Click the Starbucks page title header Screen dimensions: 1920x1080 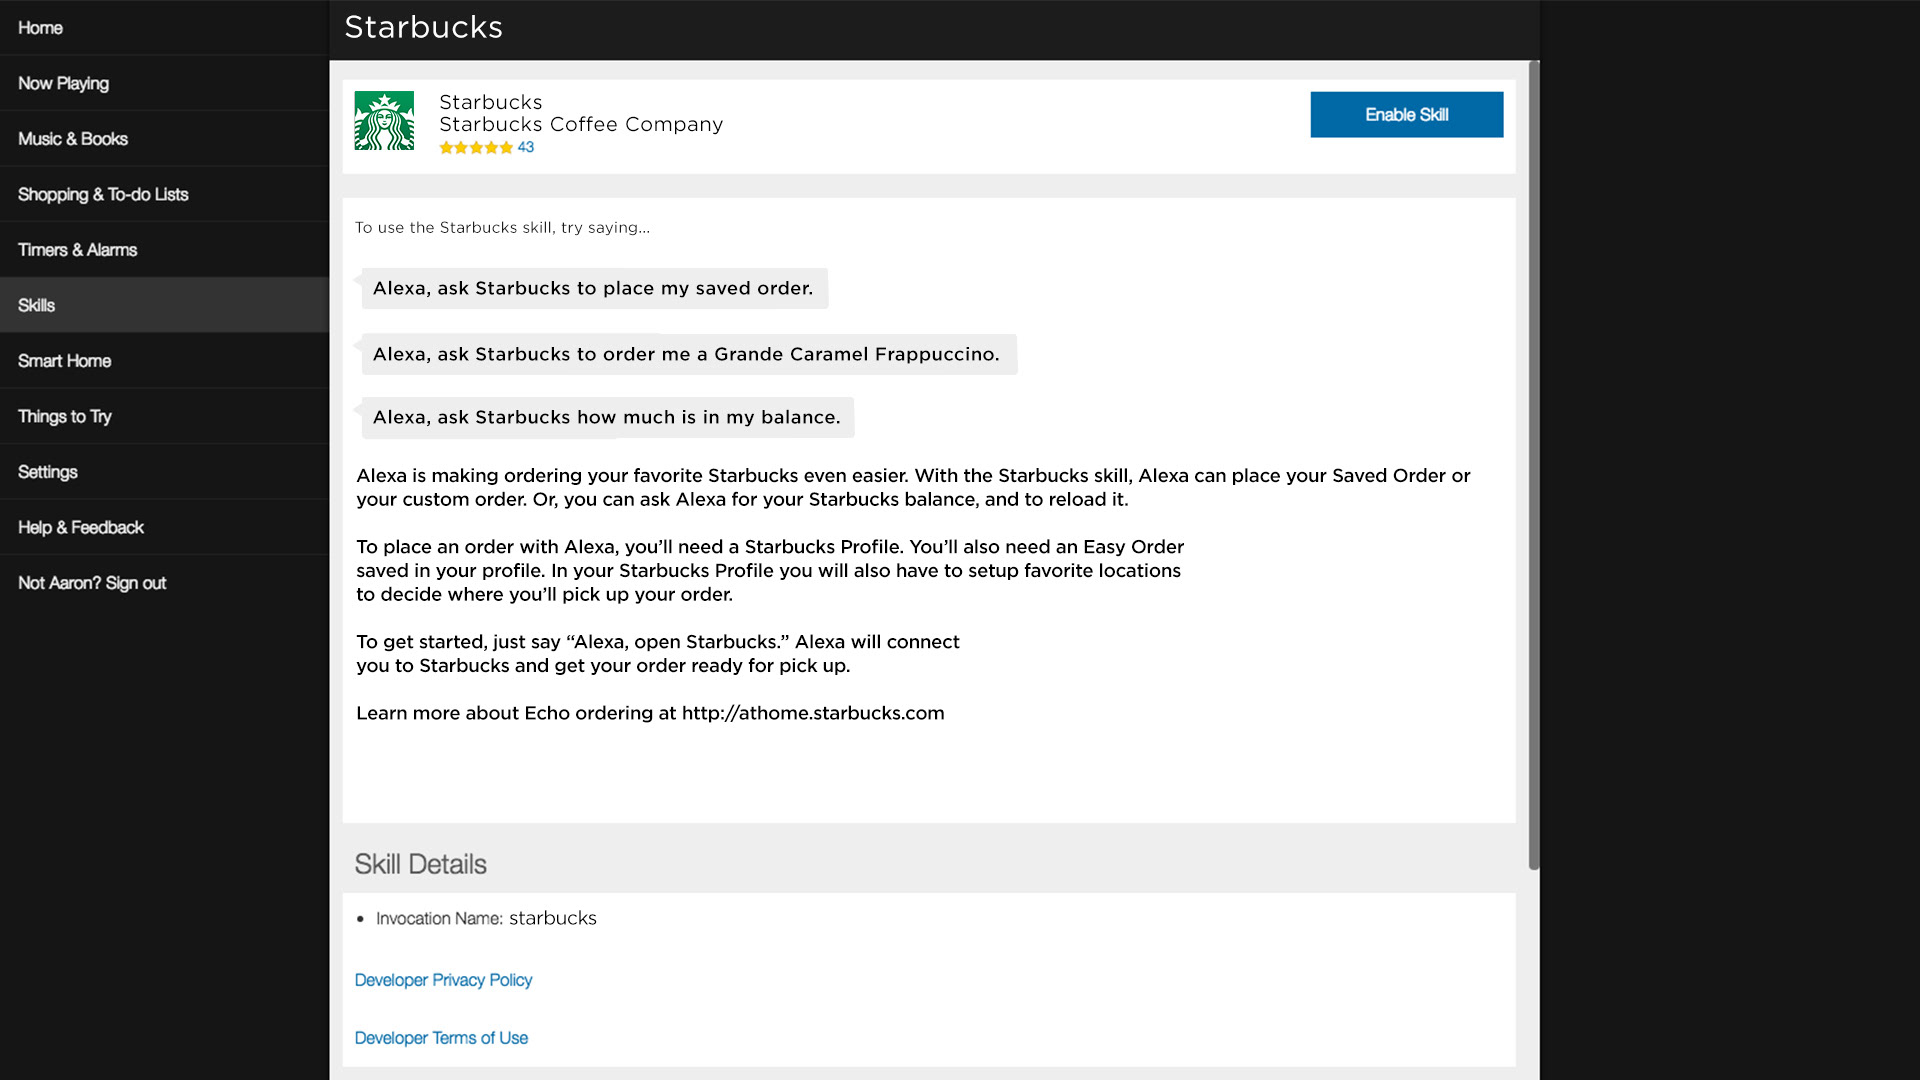(x=424, y=27)
